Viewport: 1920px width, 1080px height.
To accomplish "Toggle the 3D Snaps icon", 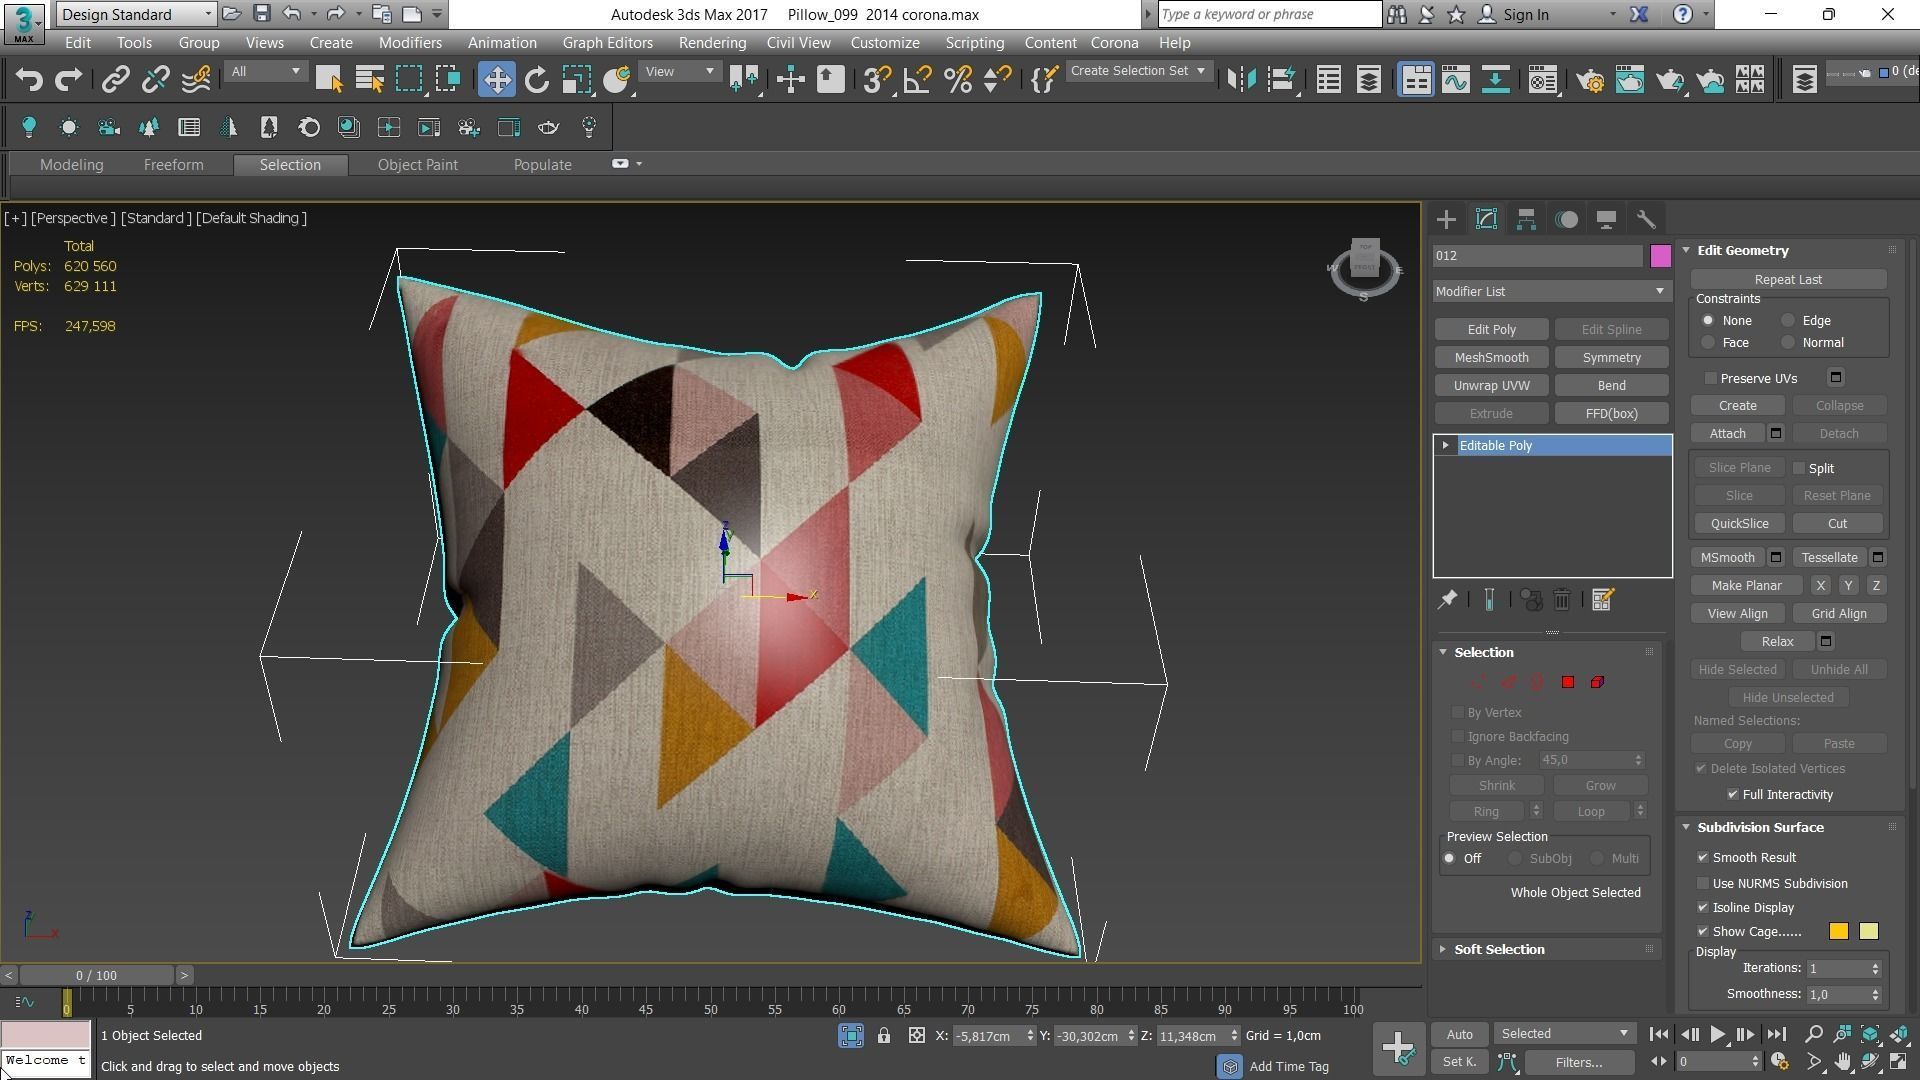I will 877,80.
